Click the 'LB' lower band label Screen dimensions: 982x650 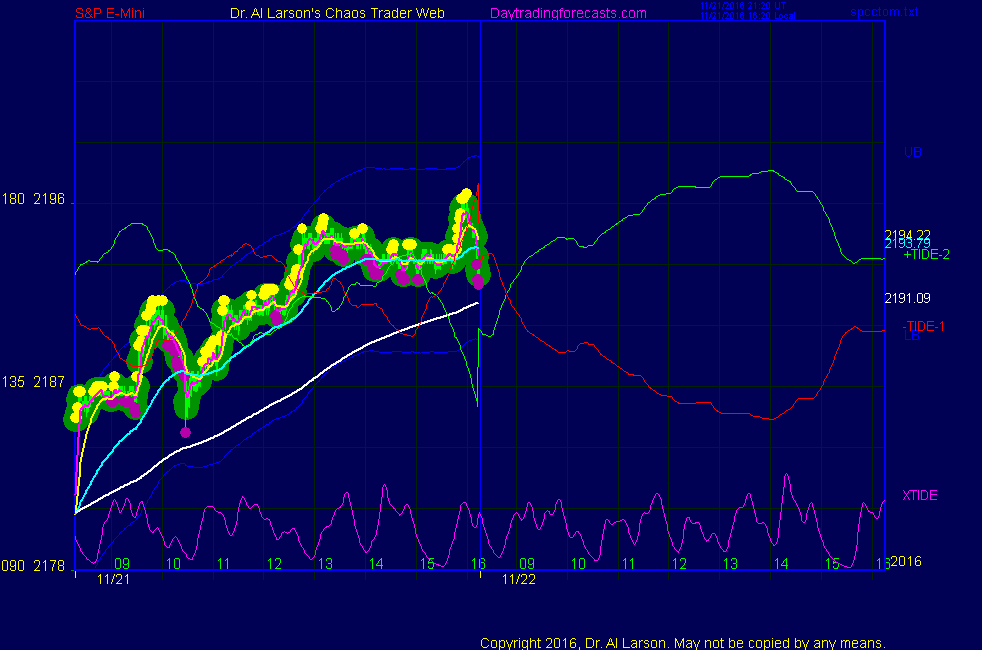pyautogui.click(x=912, y=336)
